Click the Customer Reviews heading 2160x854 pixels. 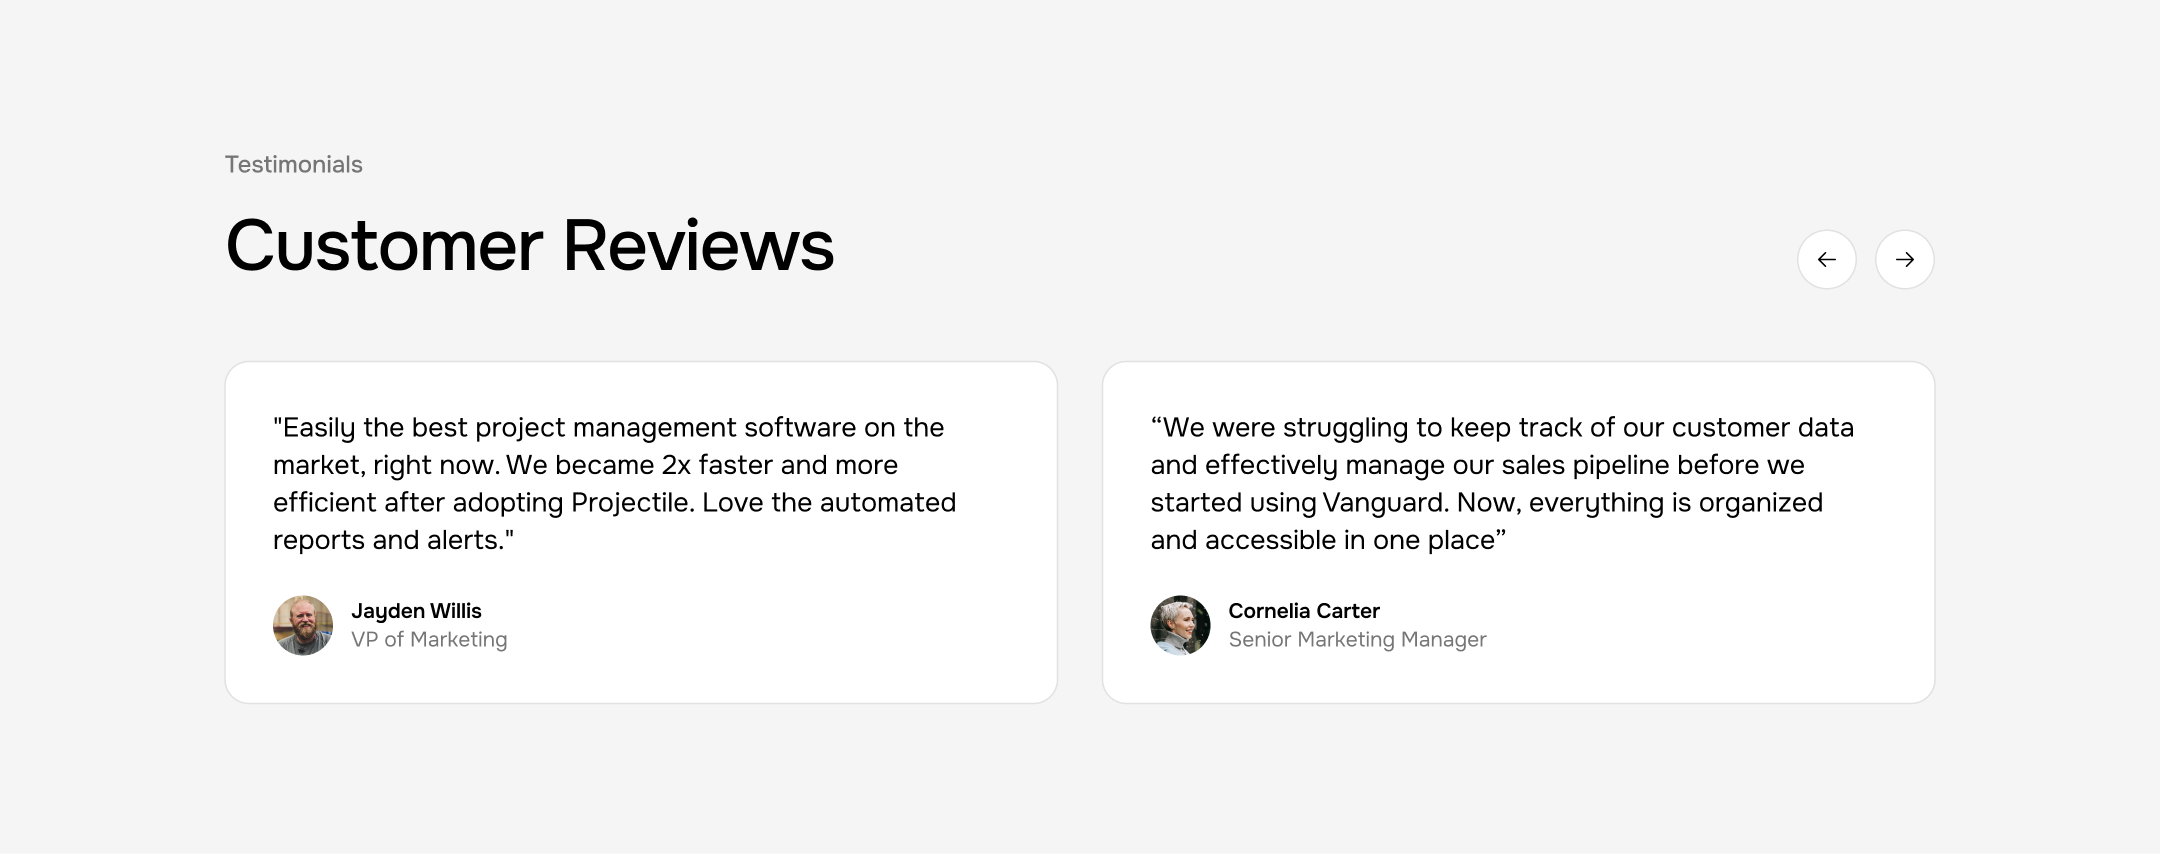tap(530, 246)
